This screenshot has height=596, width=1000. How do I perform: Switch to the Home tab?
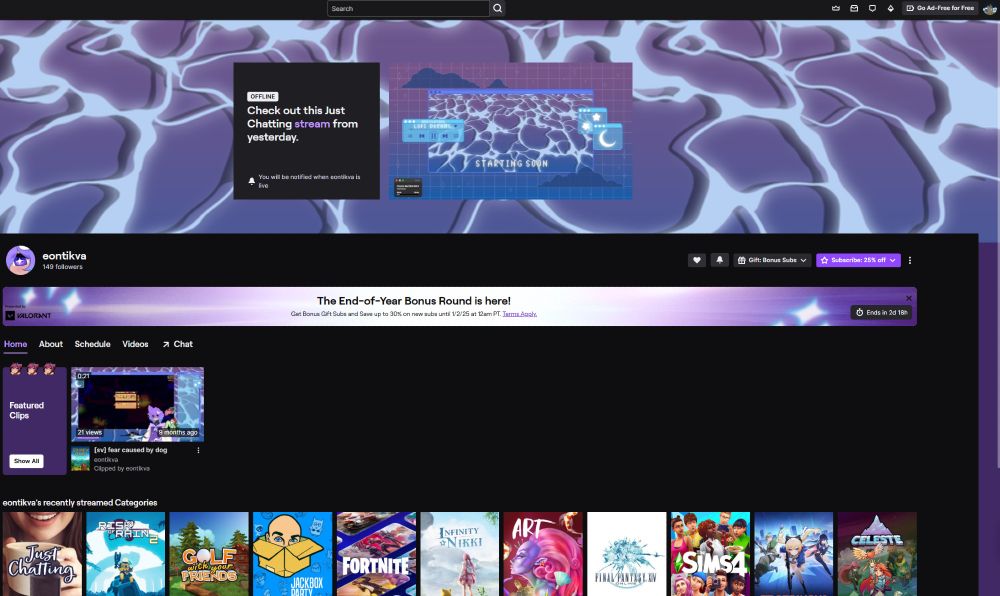(x=15, y=344)
